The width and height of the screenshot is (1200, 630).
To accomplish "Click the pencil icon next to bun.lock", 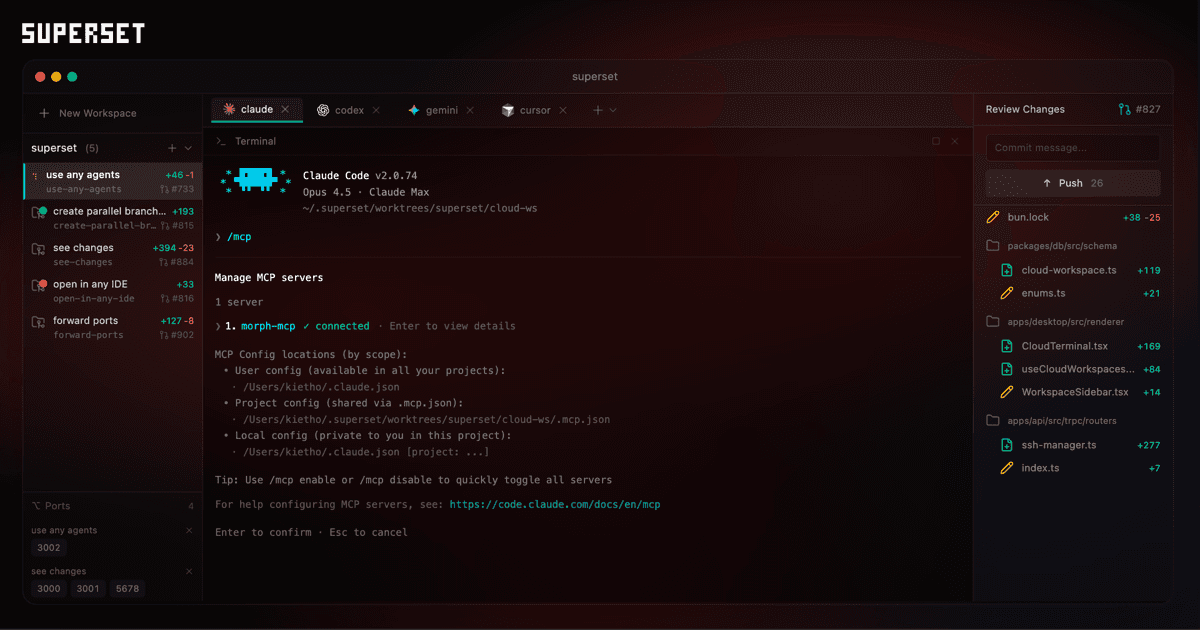I will pyautogui.click(x=993, y=217).
